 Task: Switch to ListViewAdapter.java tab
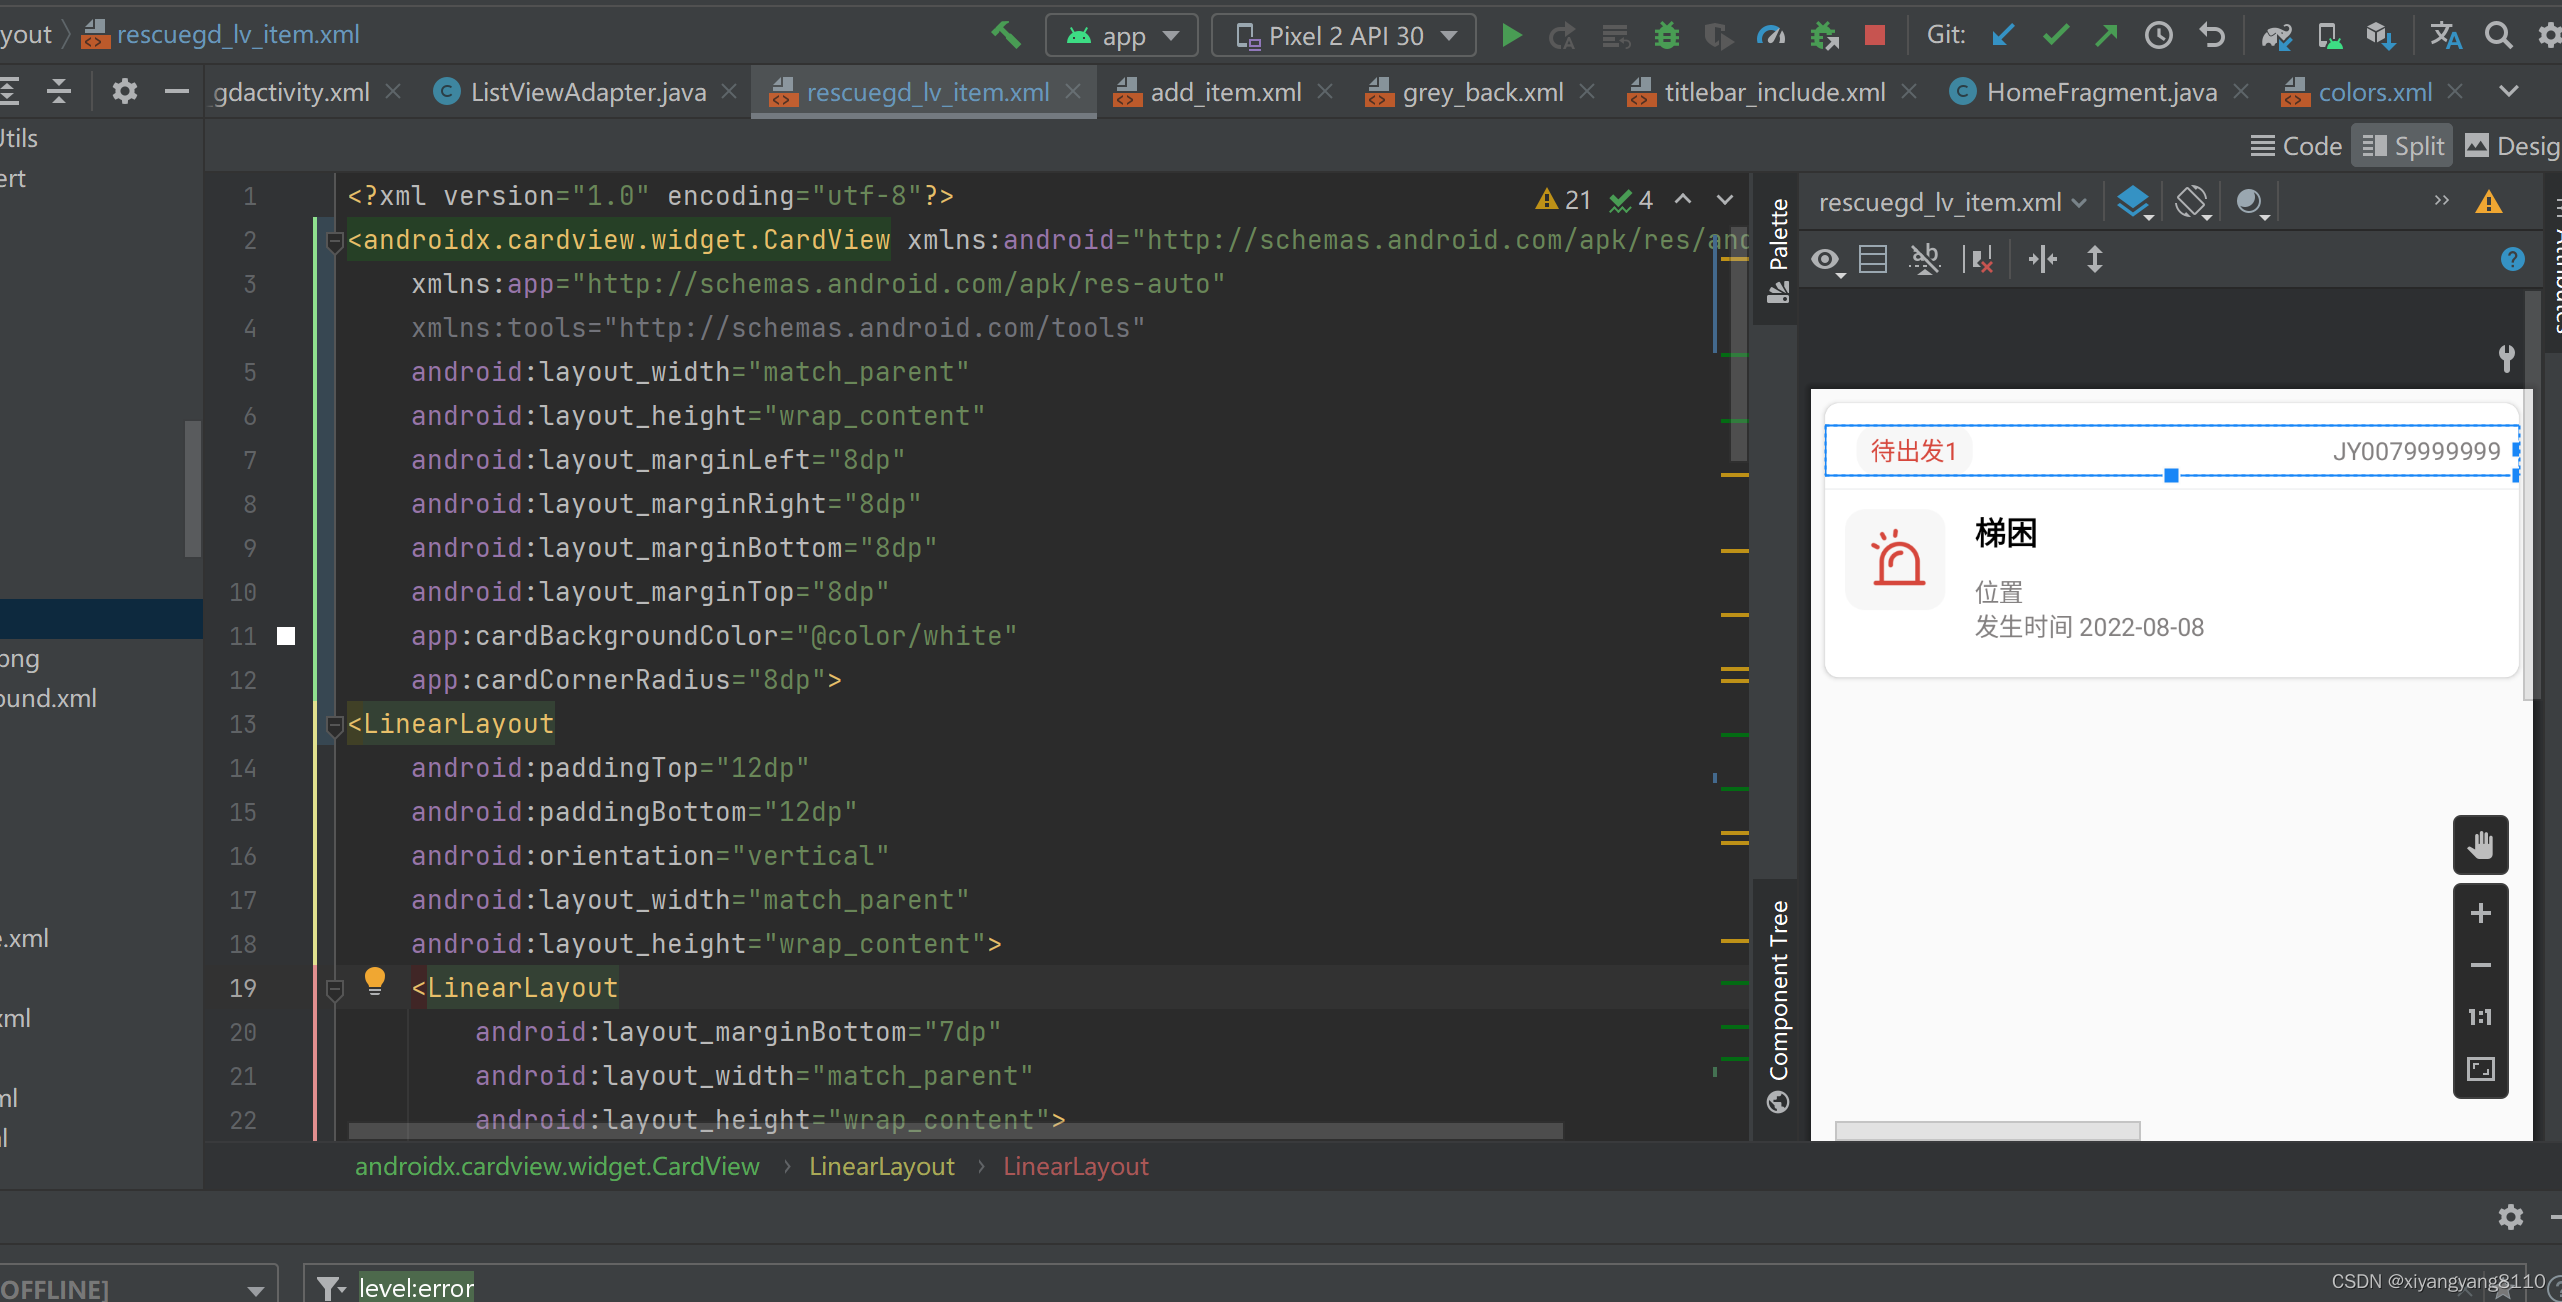(588, 92)
